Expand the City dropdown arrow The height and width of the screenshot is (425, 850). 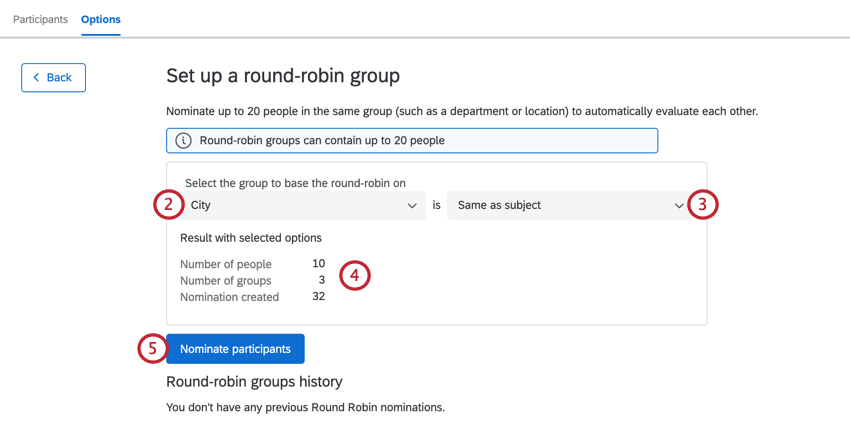[412, 206]
